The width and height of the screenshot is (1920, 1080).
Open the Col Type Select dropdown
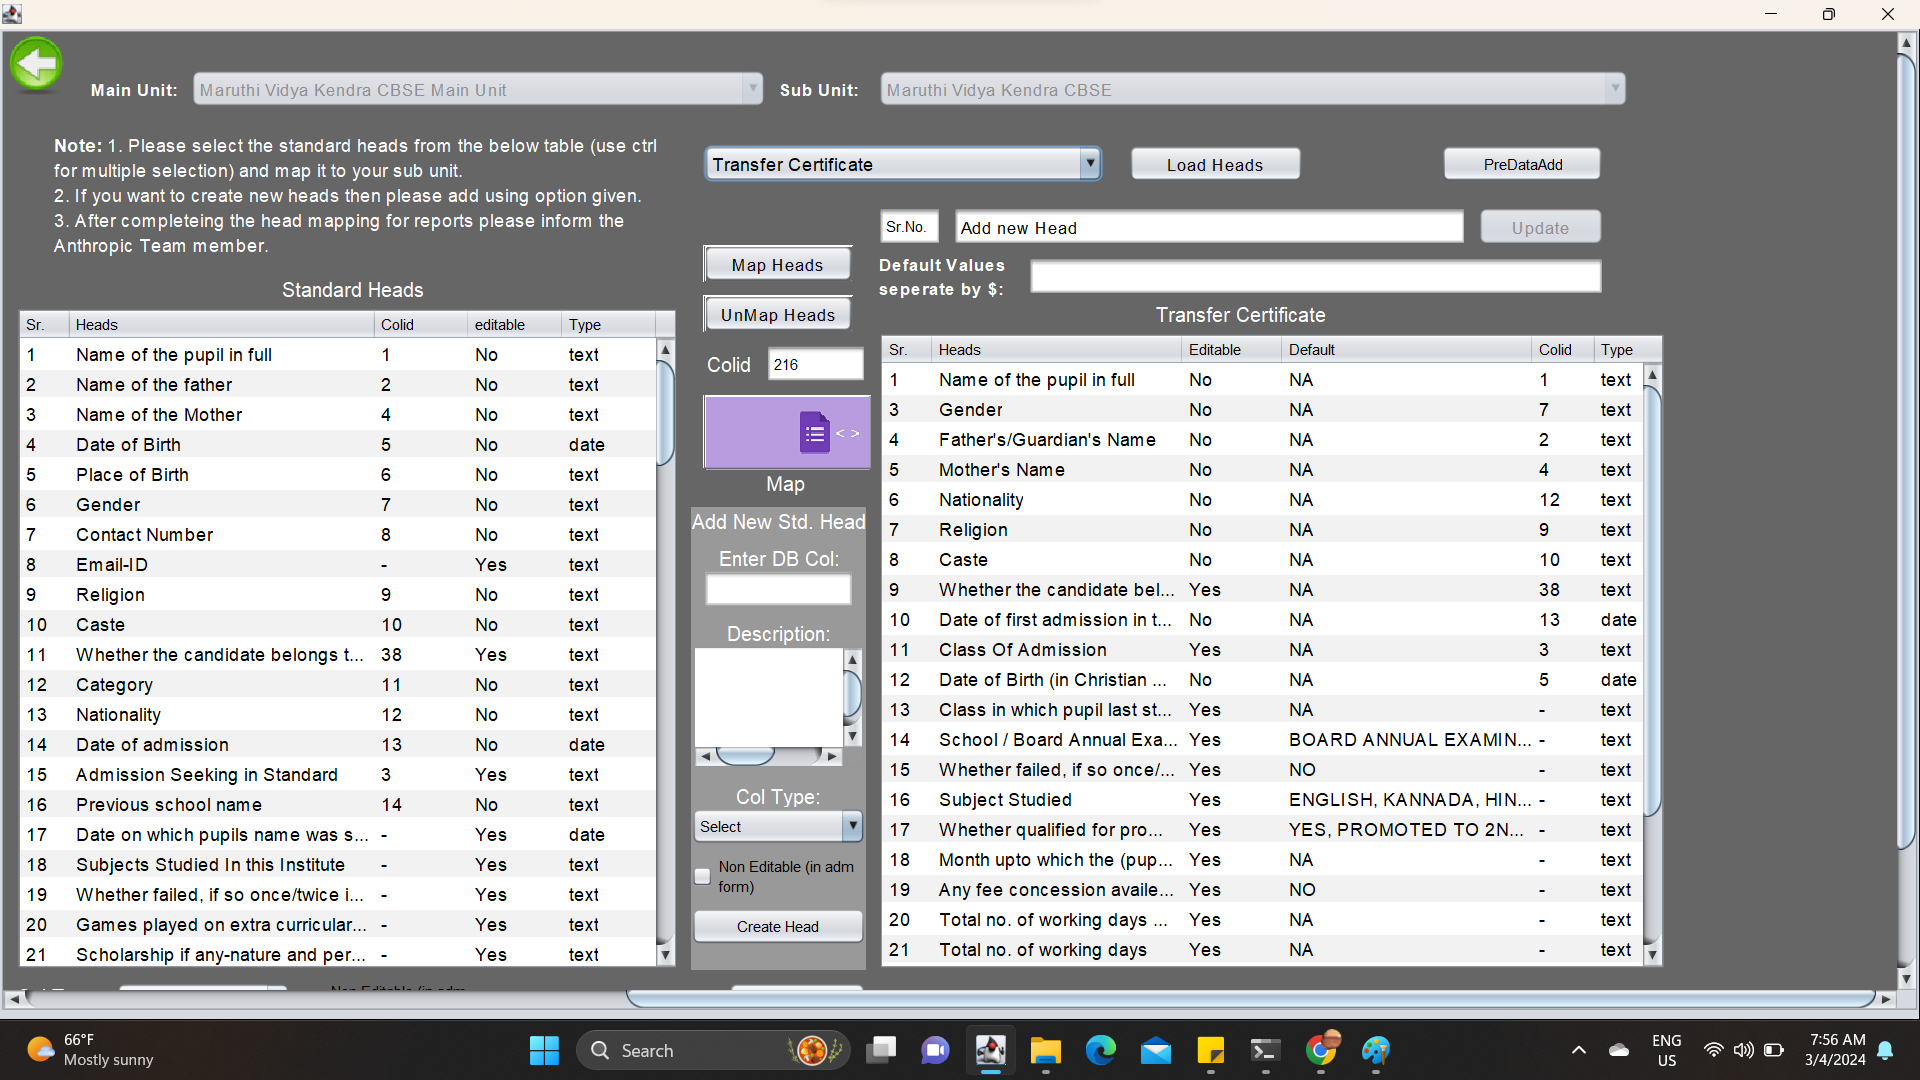tap(852, 826)
